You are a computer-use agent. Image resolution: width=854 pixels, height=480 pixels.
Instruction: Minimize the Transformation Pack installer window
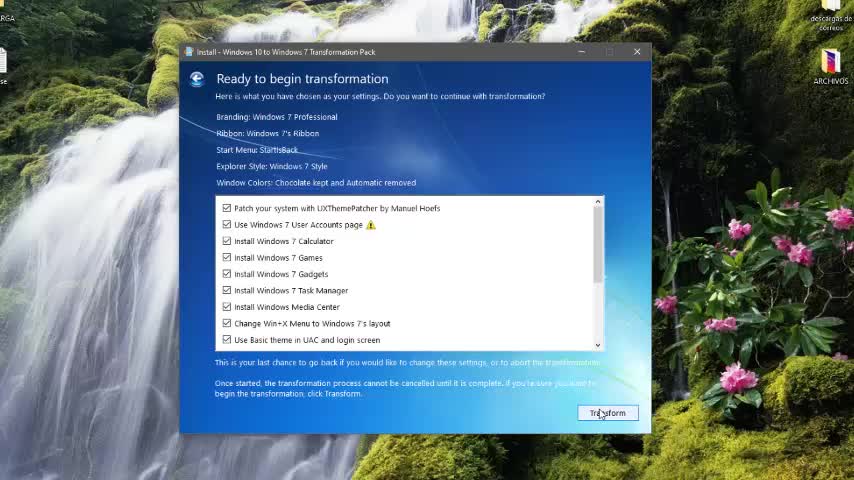pos(582,52)
